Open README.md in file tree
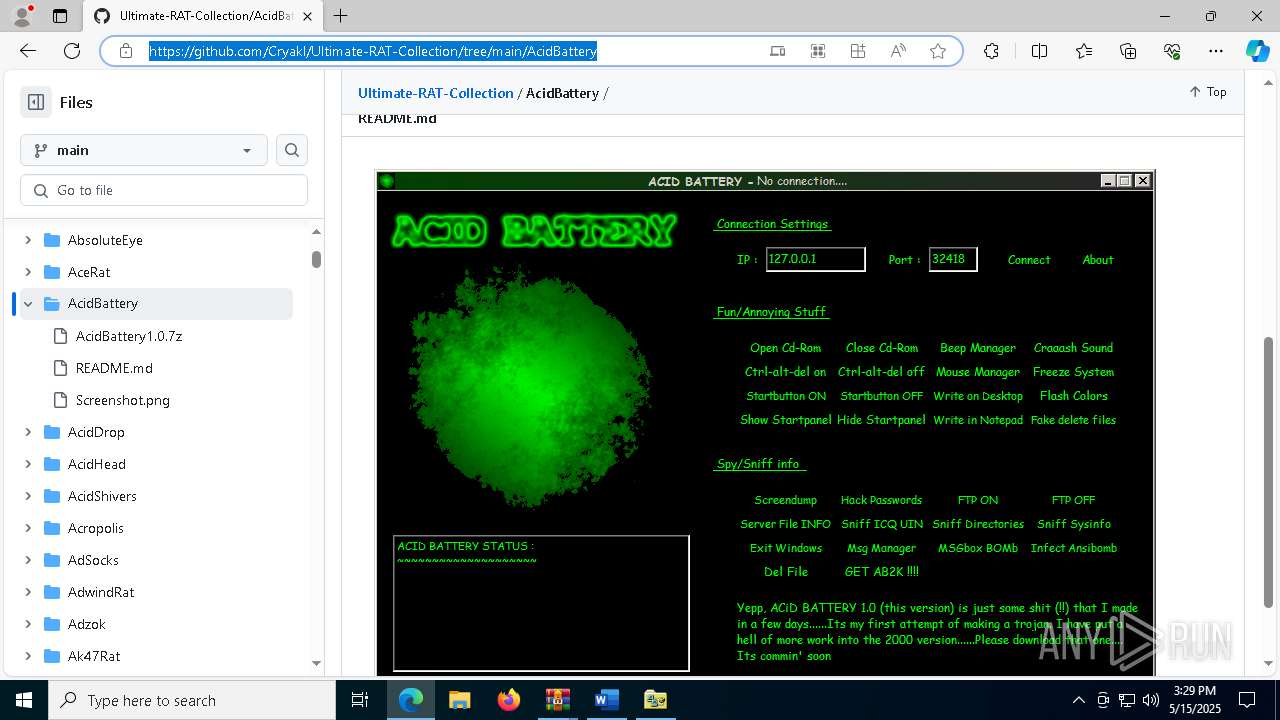 point(114,368)
